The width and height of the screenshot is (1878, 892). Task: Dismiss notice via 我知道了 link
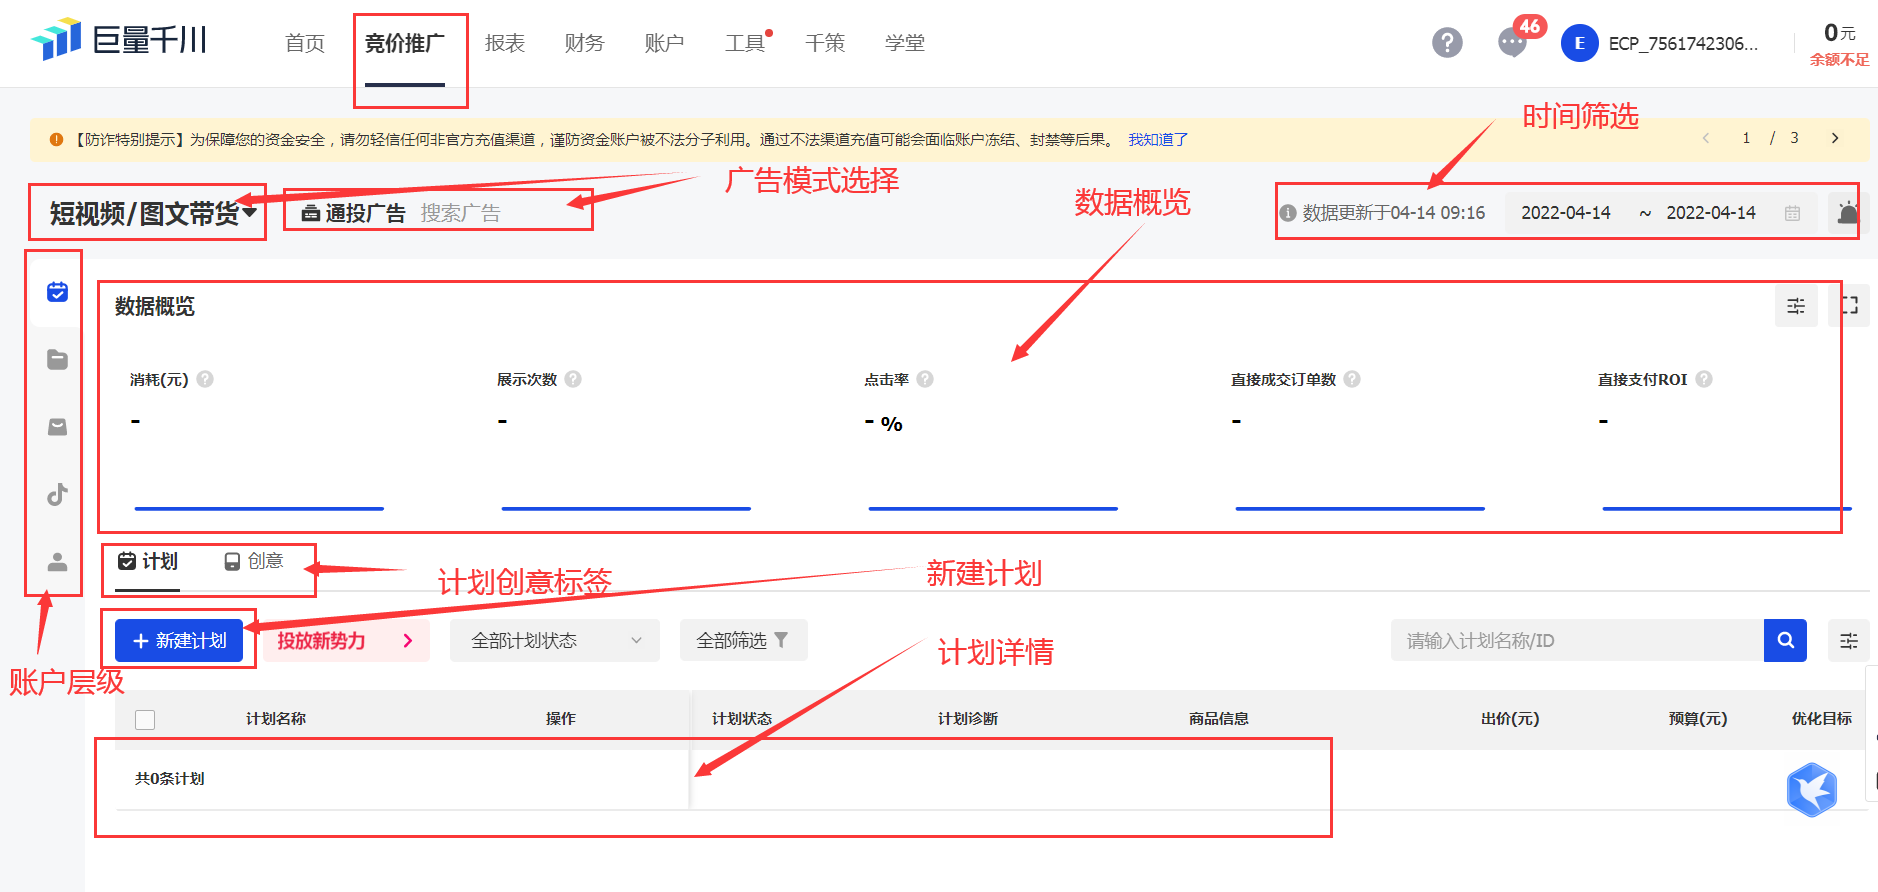coord(1158,139)
